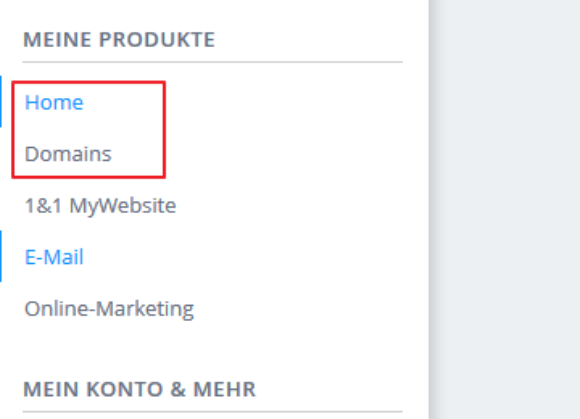Go to the Domains section
The image size is (580, 419).
click(x=68, y=154)
